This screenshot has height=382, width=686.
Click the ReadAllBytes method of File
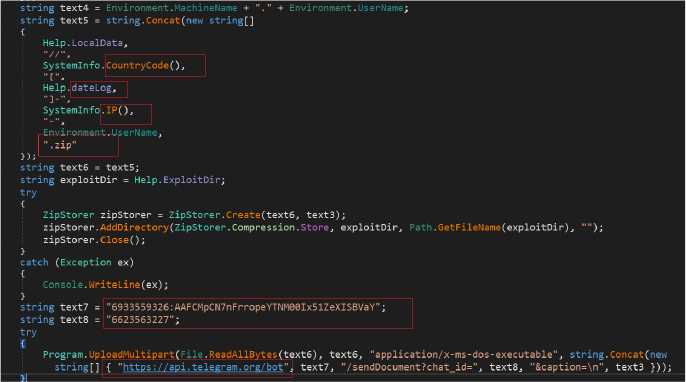[x=243, y=354]
